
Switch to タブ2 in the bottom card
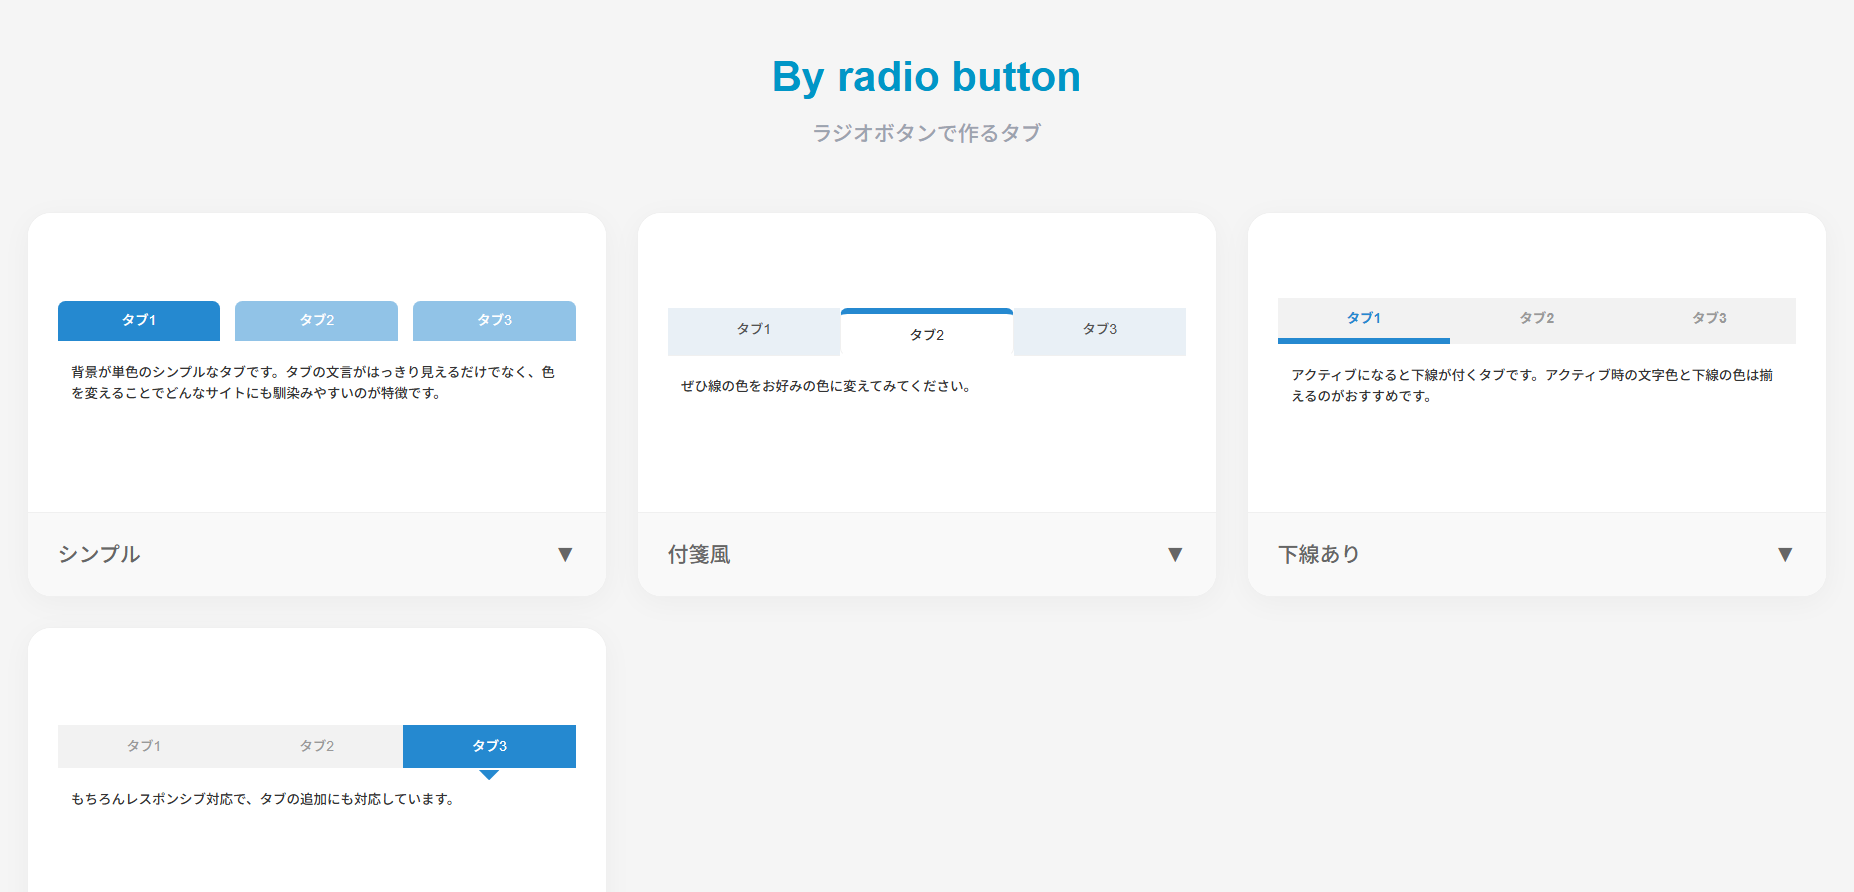coord(315,745)
